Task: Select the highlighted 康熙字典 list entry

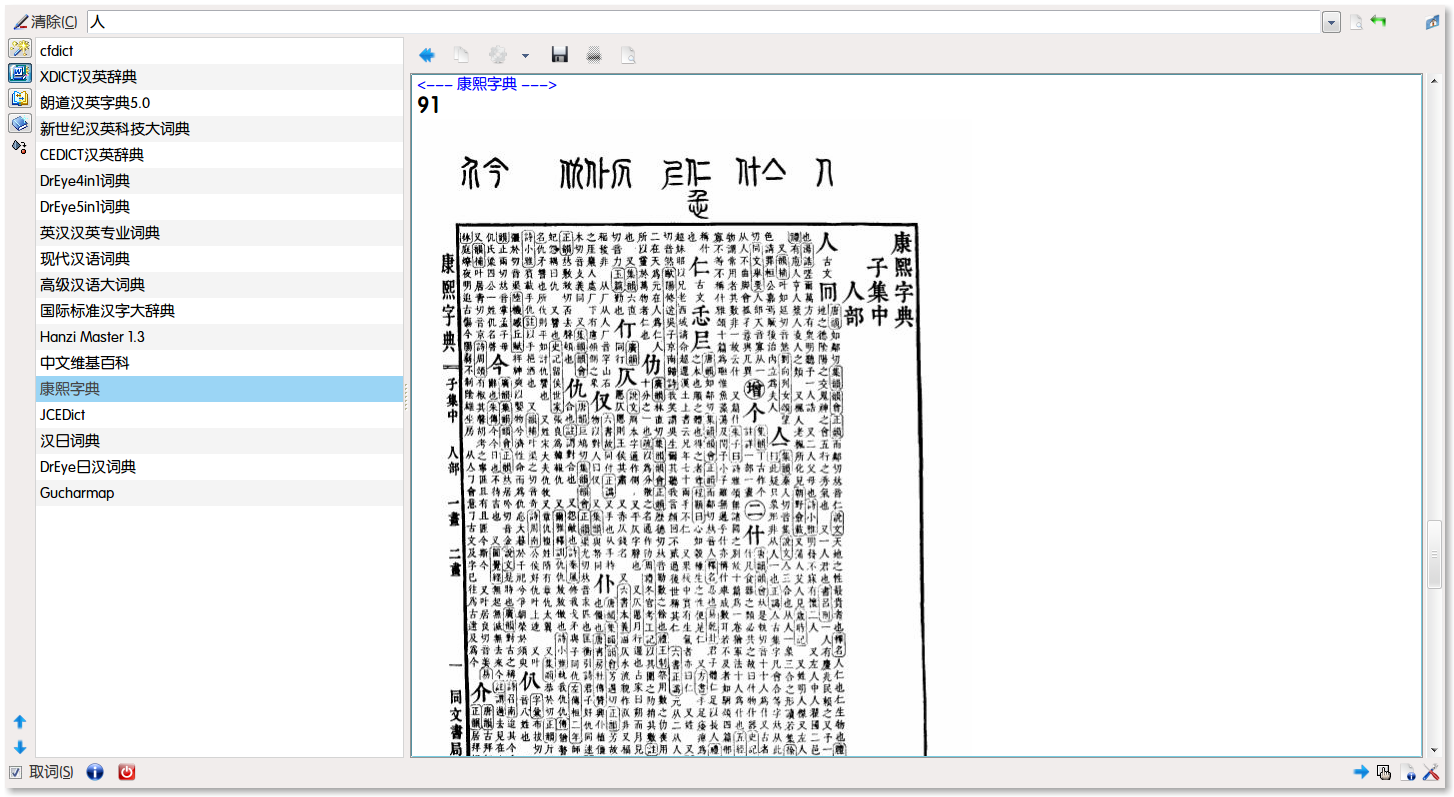Action: (220, 389)
